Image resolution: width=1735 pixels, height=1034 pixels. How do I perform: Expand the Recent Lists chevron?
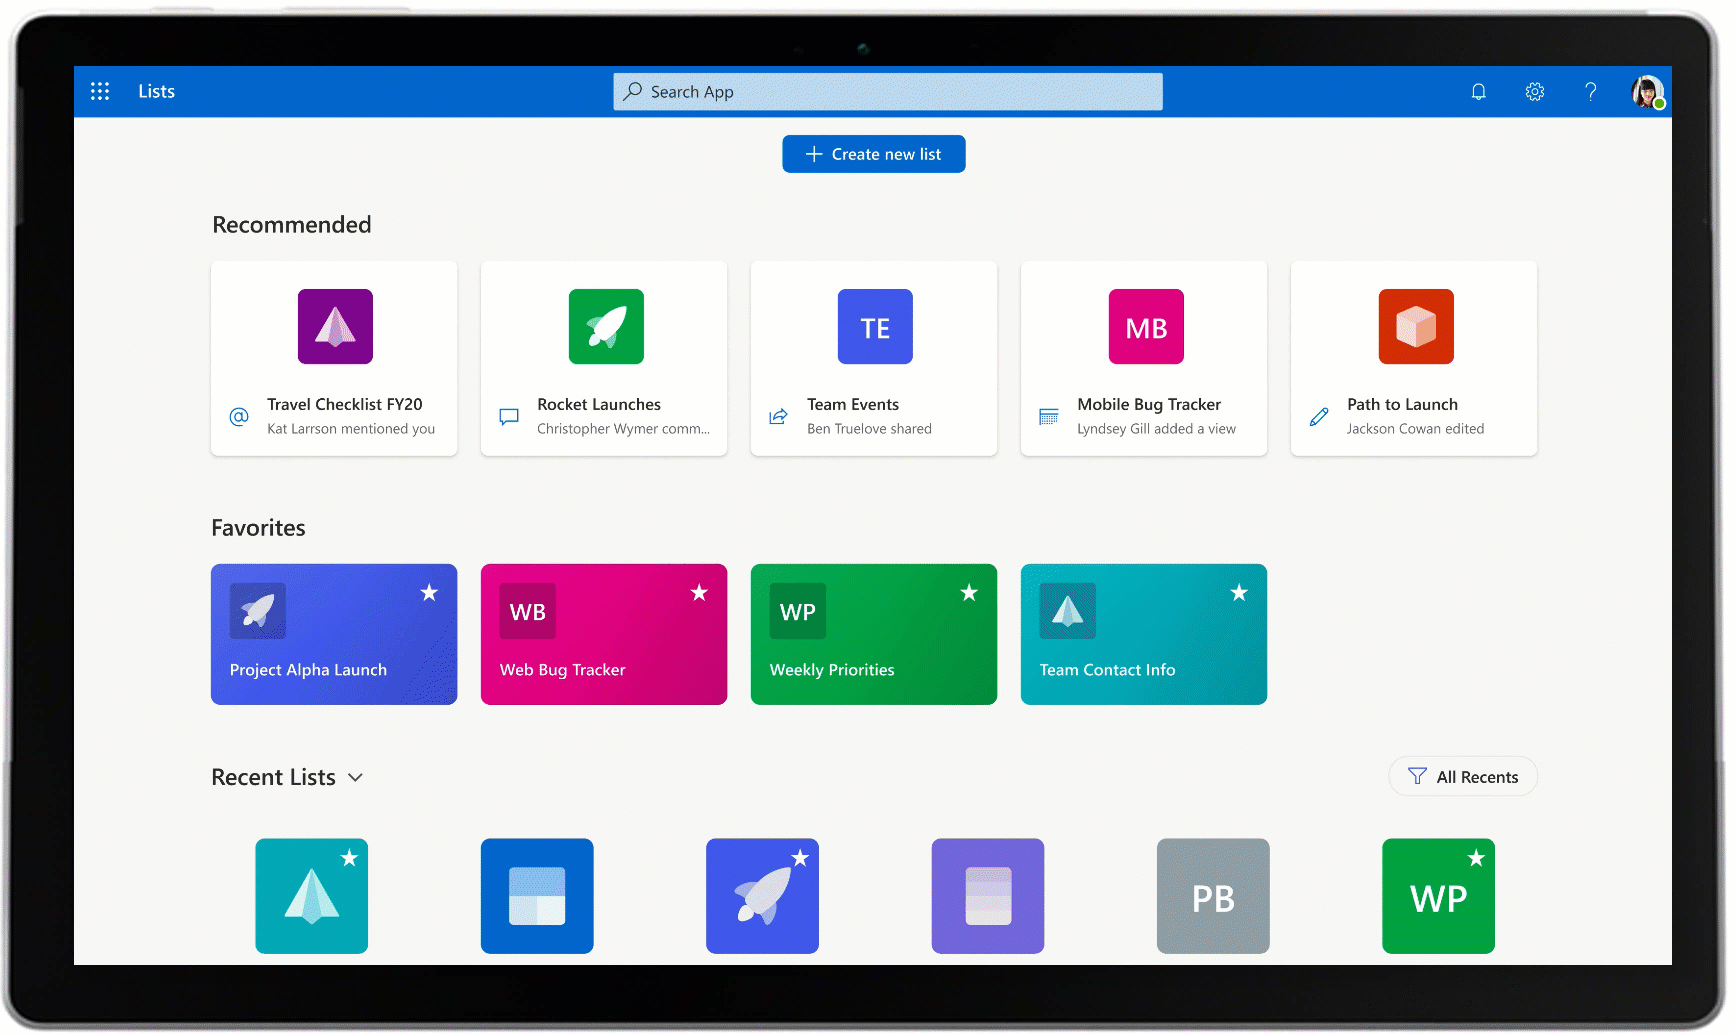click(x=356, y=777)
